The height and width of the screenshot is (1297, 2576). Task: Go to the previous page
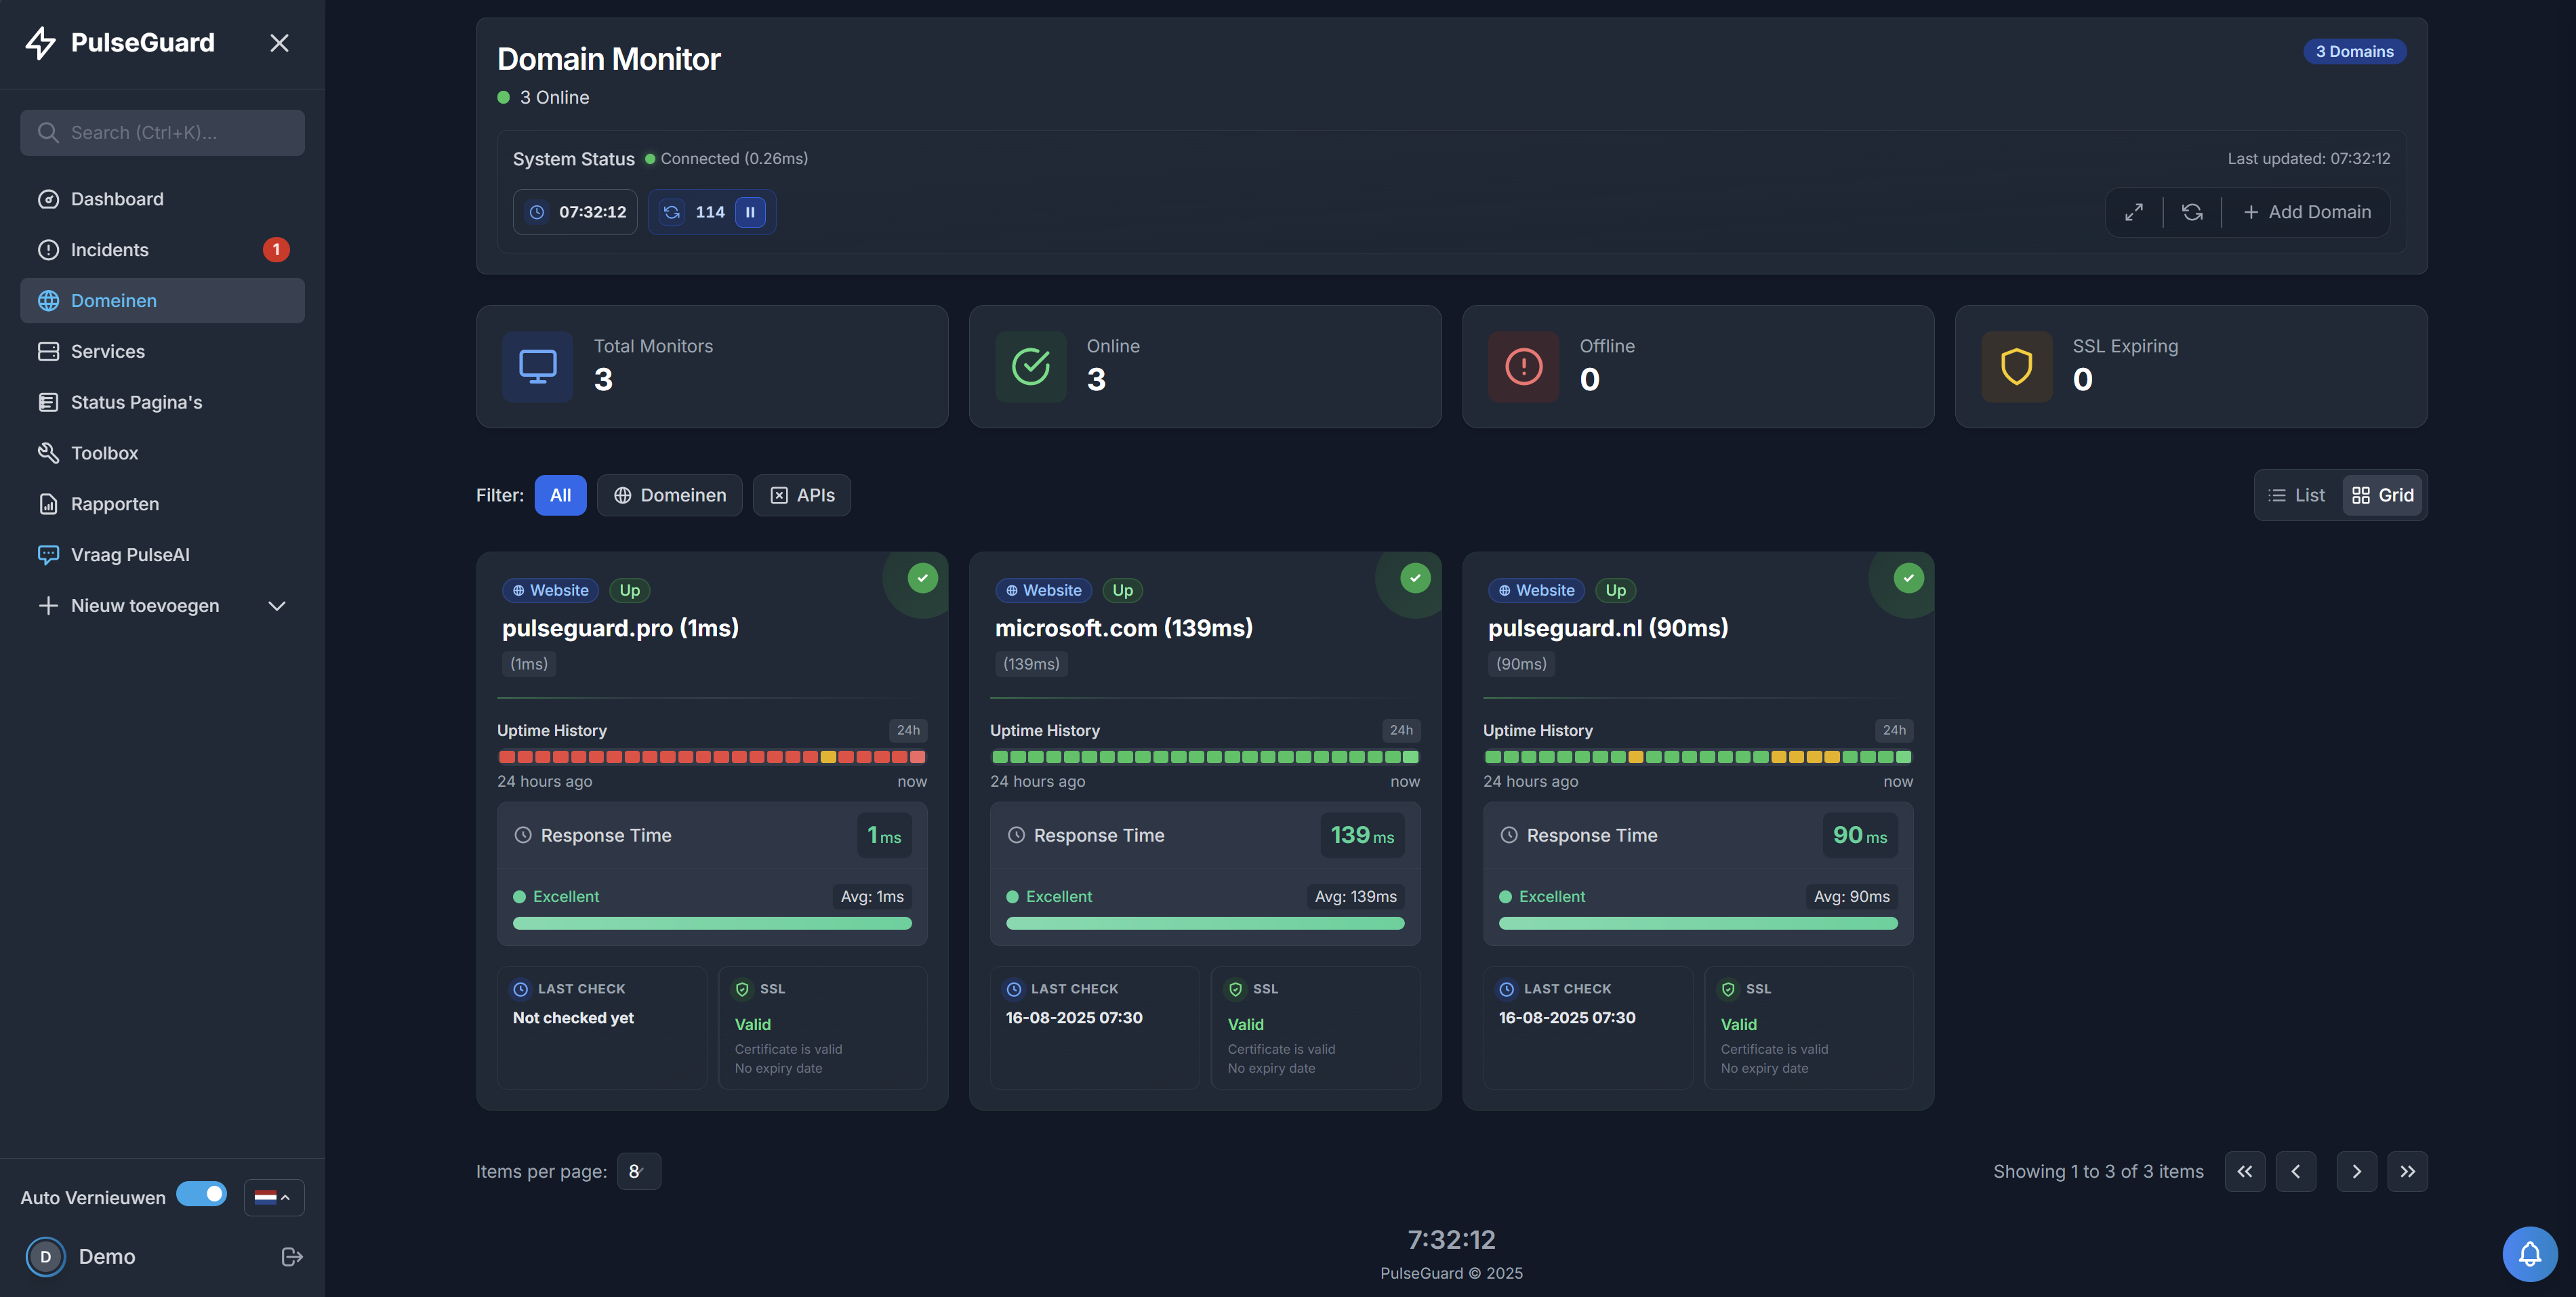2296,1171
